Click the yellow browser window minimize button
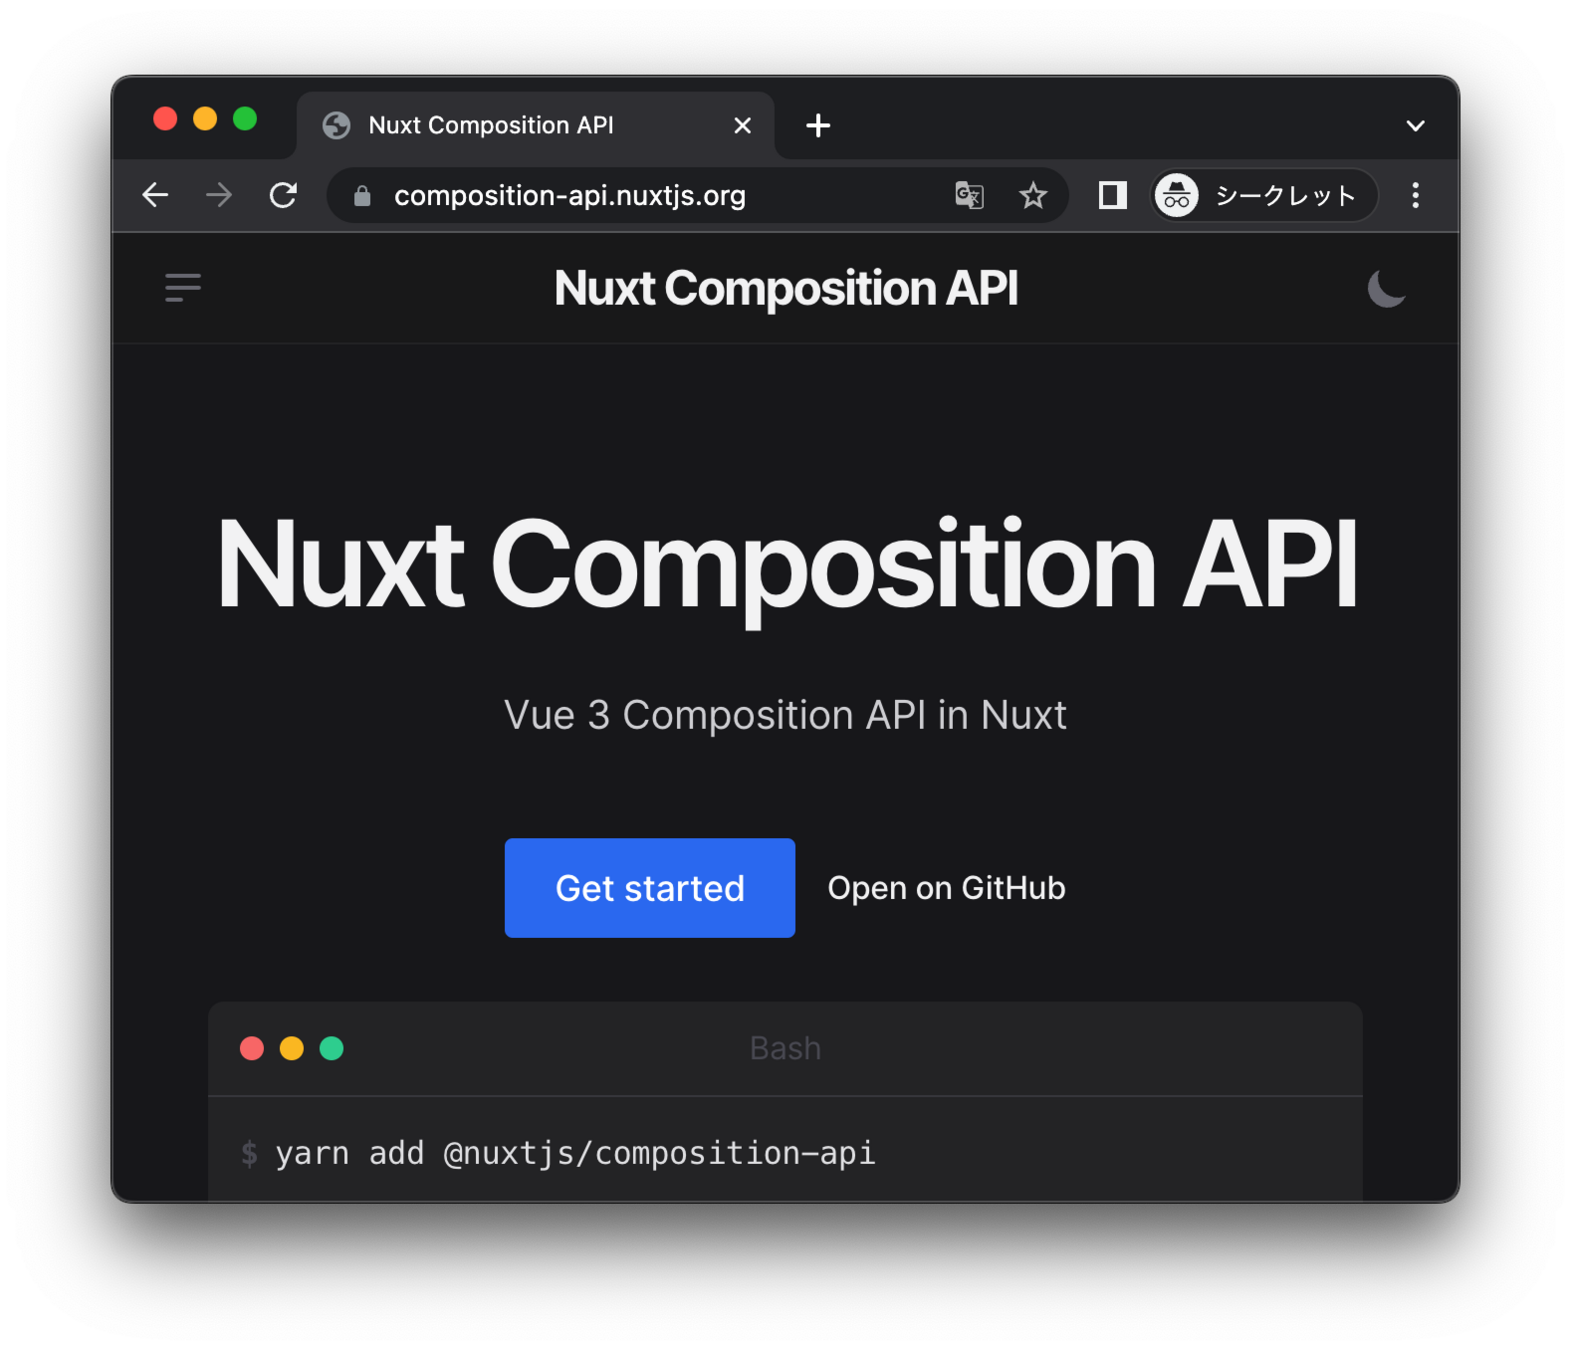Image resolution: width=1571 pixels, height=1350 pixels. tap(205, 119)
